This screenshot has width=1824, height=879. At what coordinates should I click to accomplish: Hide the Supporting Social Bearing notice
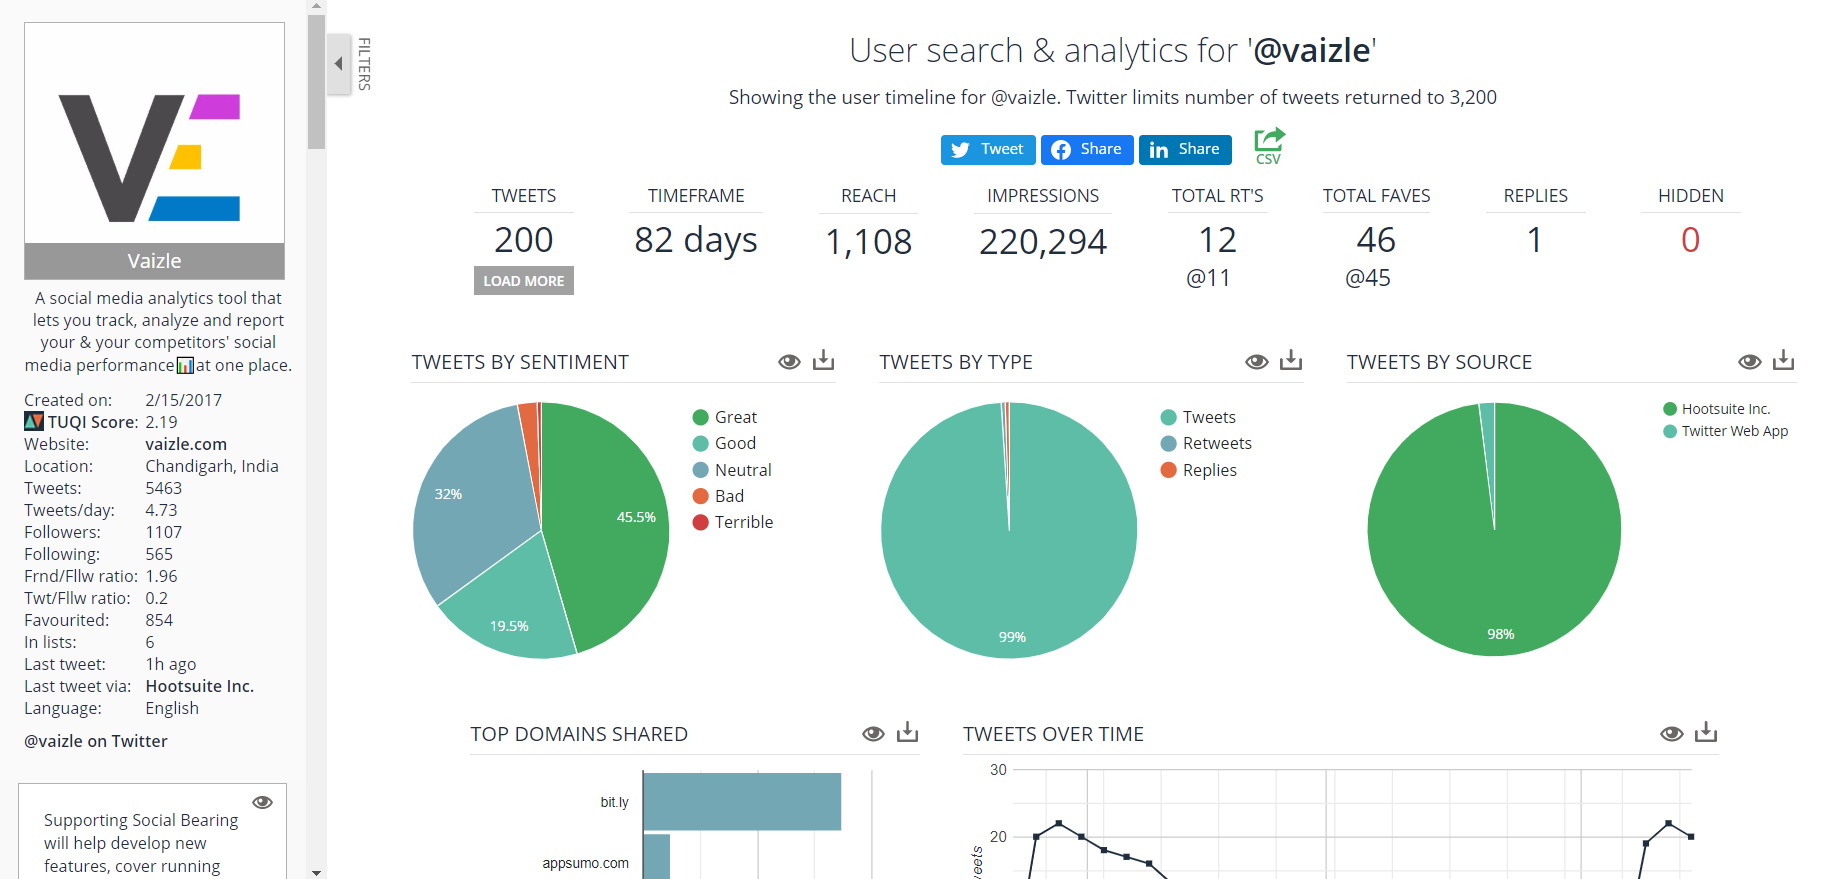coord(263,801)
